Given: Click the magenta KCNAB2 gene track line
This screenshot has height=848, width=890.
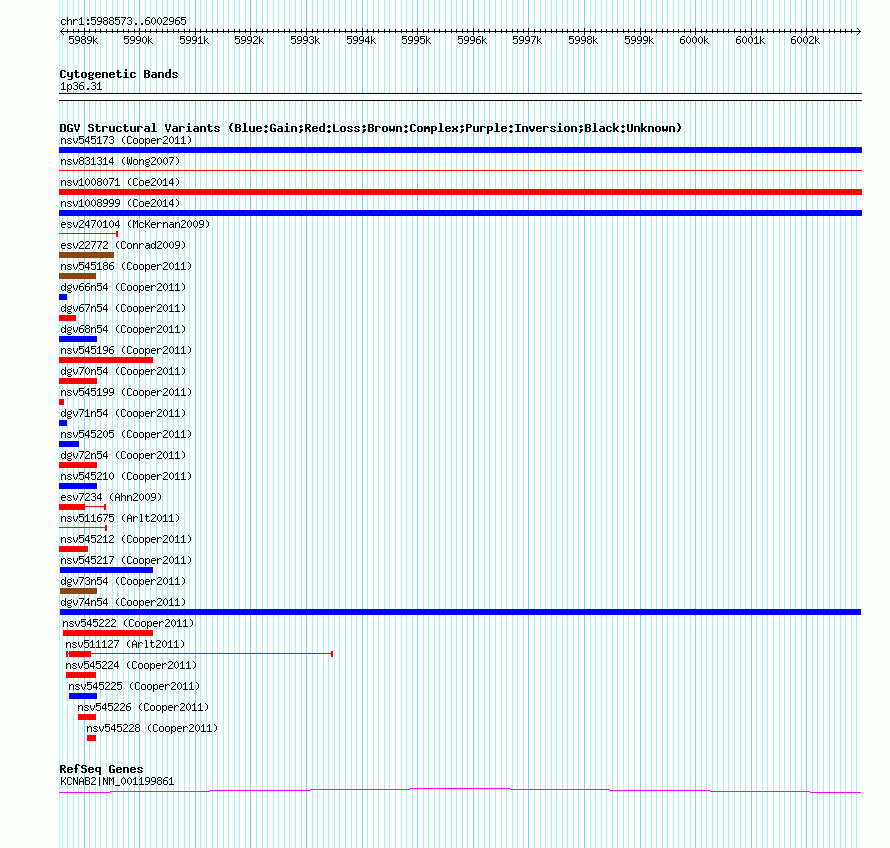Looking at the screenshot, I should point(460,790).
